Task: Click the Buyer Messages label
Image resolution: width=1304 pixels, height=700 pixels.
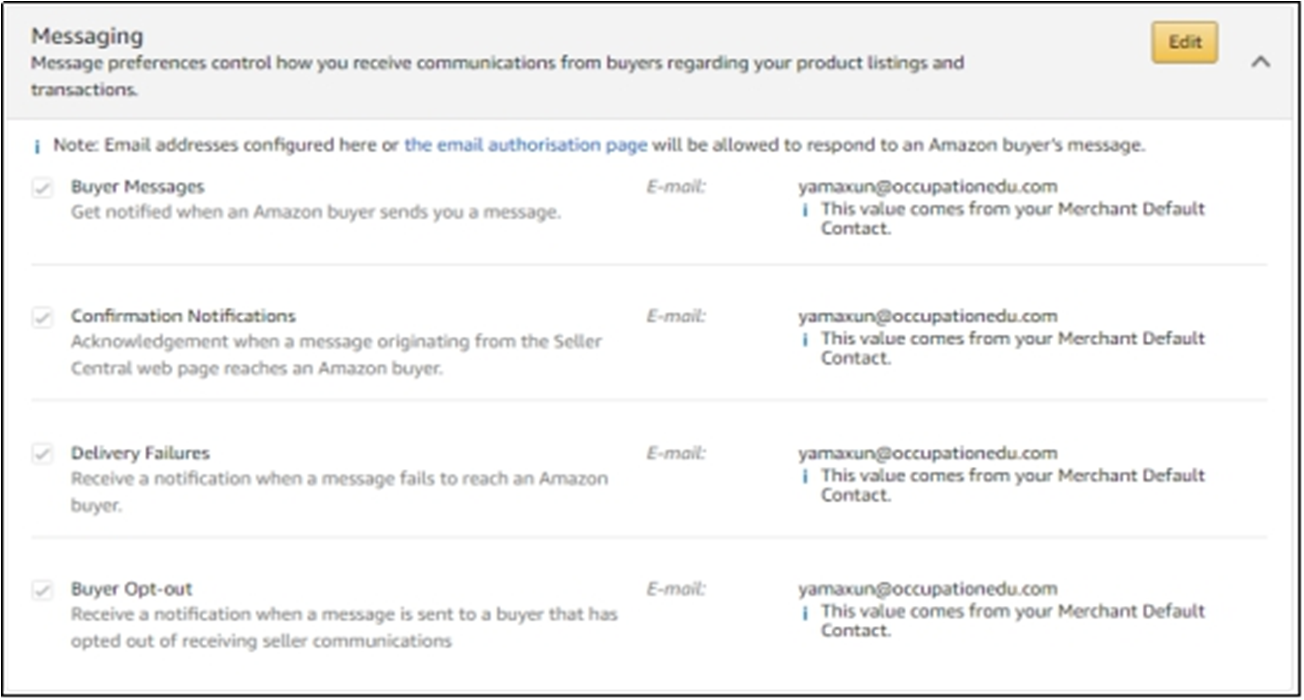Action: (137, 186)
